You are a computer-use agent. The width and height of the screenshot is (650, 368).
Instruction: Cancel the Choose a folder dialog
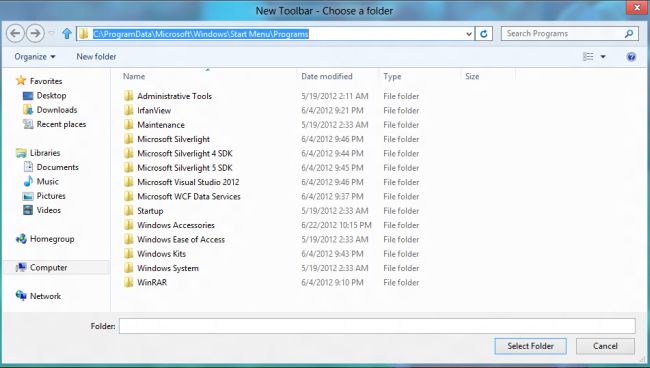pyautogui.click(x=605, y=346)
